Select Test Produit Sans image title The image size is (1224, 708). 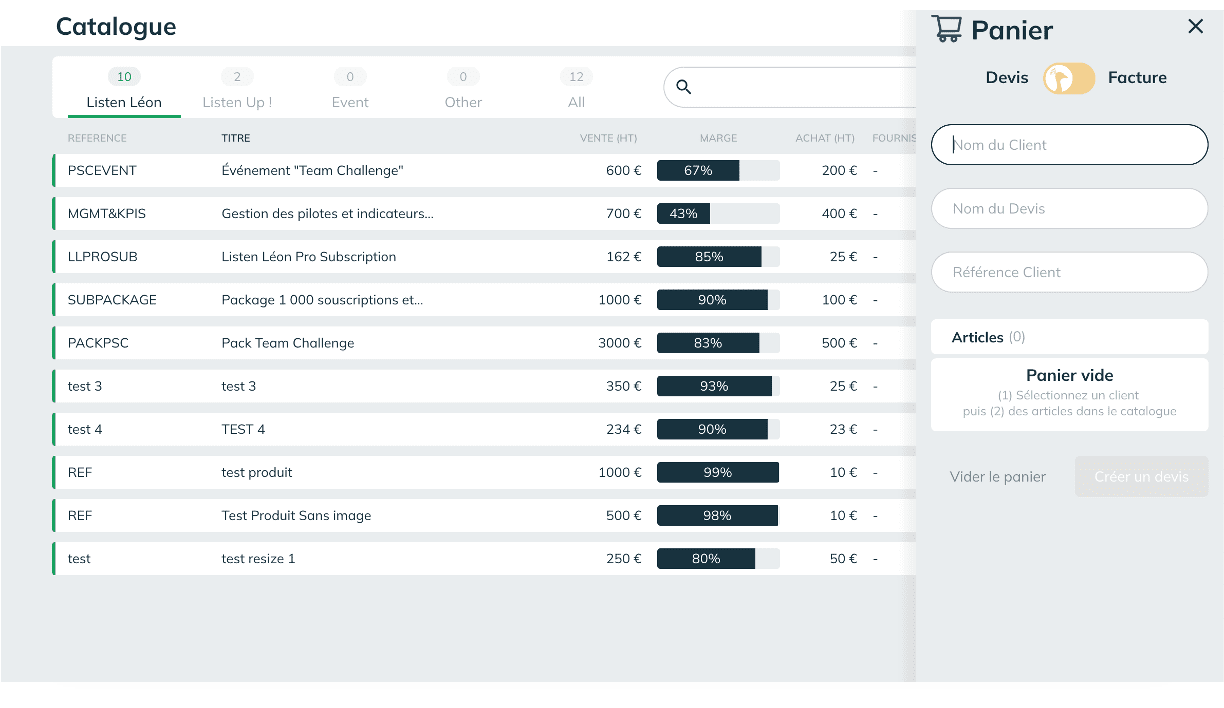pos(296,516)
